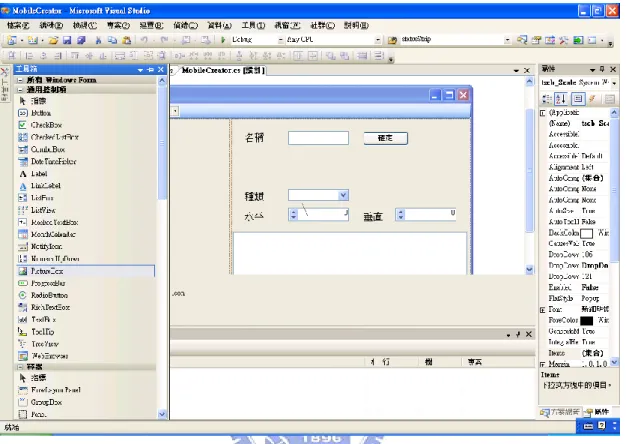Close the MobileCreator.cs document tab
Image resolution: width=626 pixels, height=444 pixels.
pos(527,70)
